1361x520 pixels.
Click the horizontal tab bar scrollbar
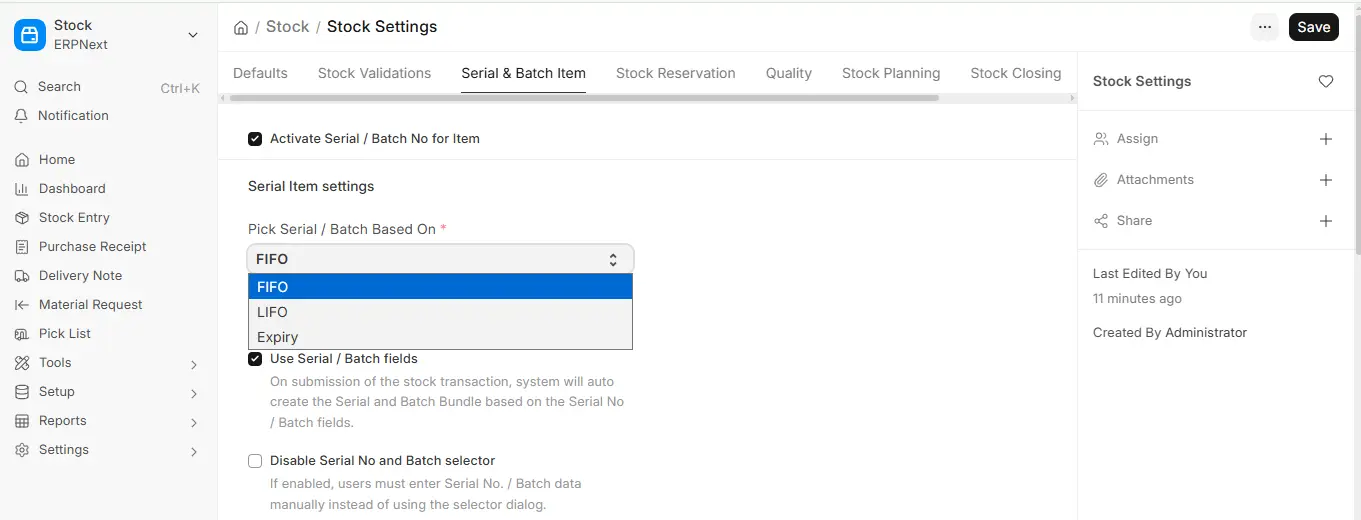584,98
